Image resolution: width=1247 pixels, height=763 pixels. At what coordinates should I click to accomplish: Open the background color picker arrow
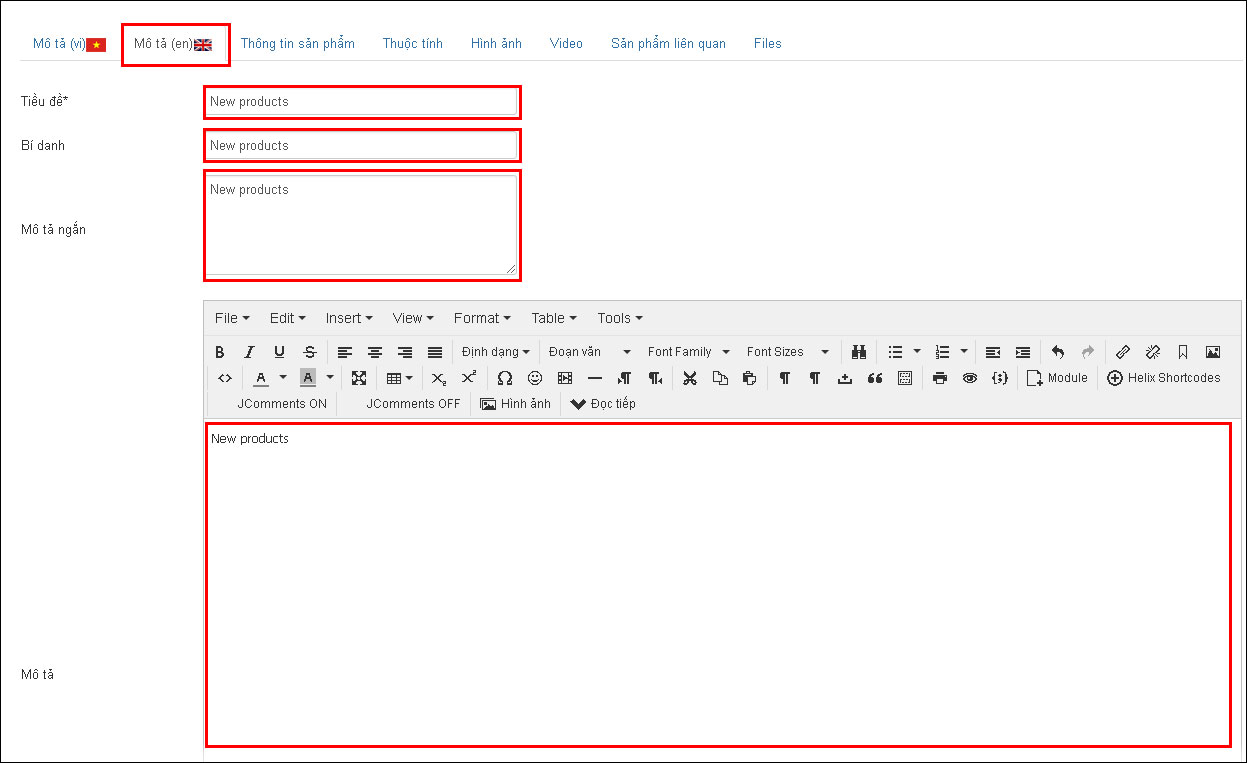(330, 378)
